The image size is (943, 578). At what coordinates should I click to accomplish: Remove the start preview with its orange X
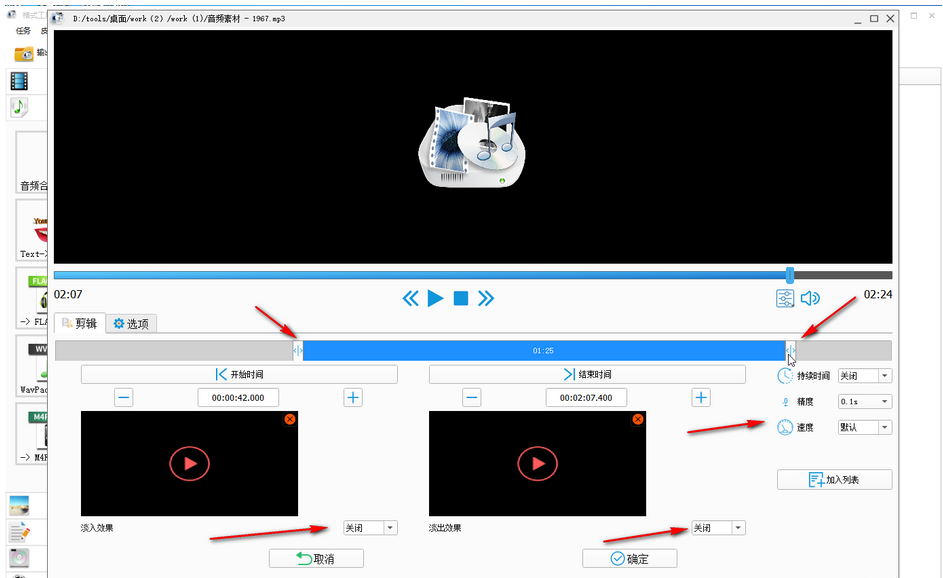coord(290,419)
